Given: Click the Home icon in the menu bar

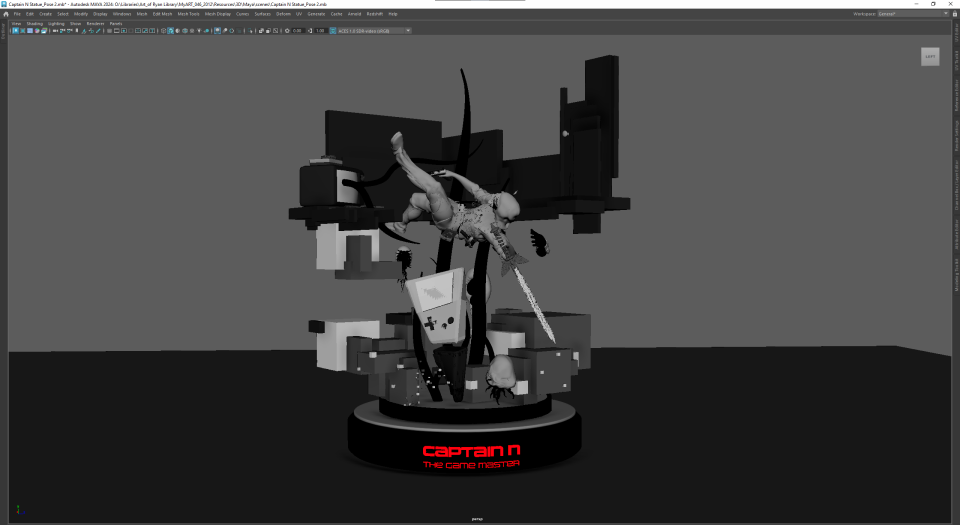Looking at the screenshot, I should 6,13.
